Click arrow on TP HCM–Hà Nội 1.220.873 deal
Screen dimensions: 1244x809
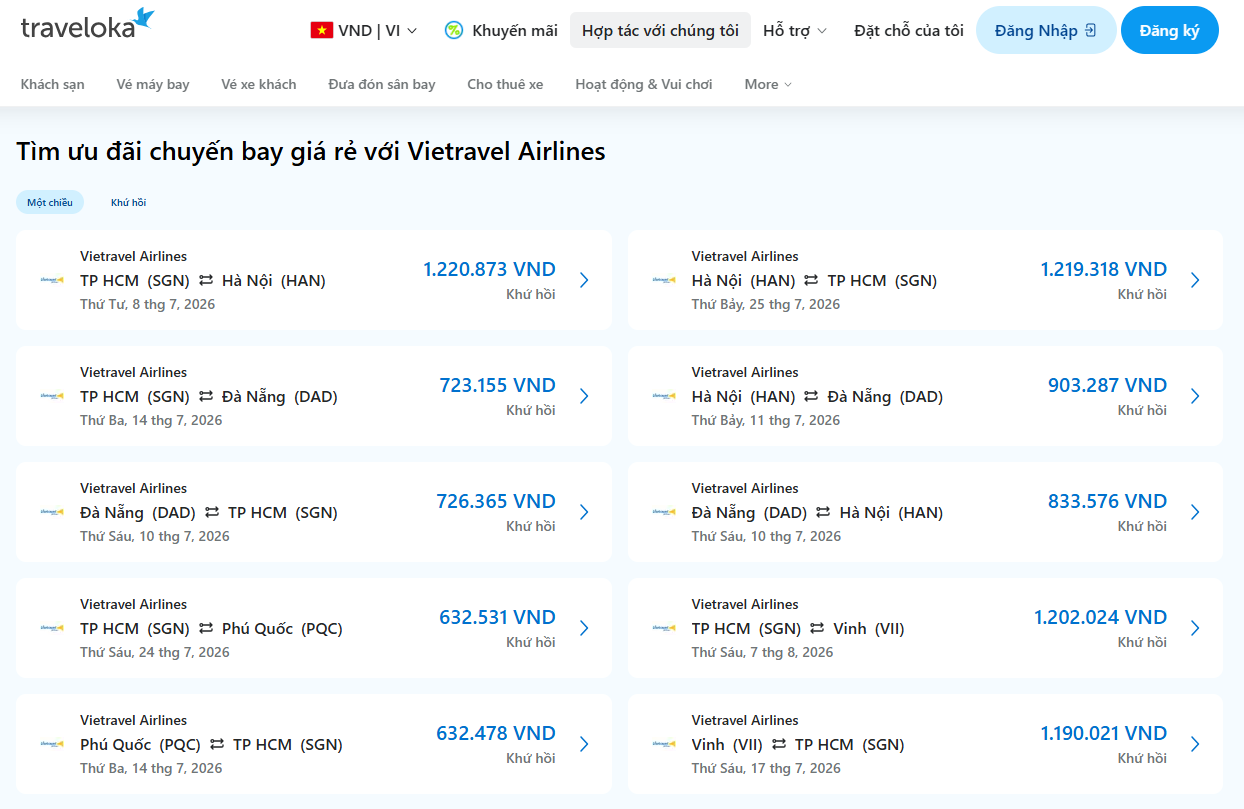click(584, 280)
